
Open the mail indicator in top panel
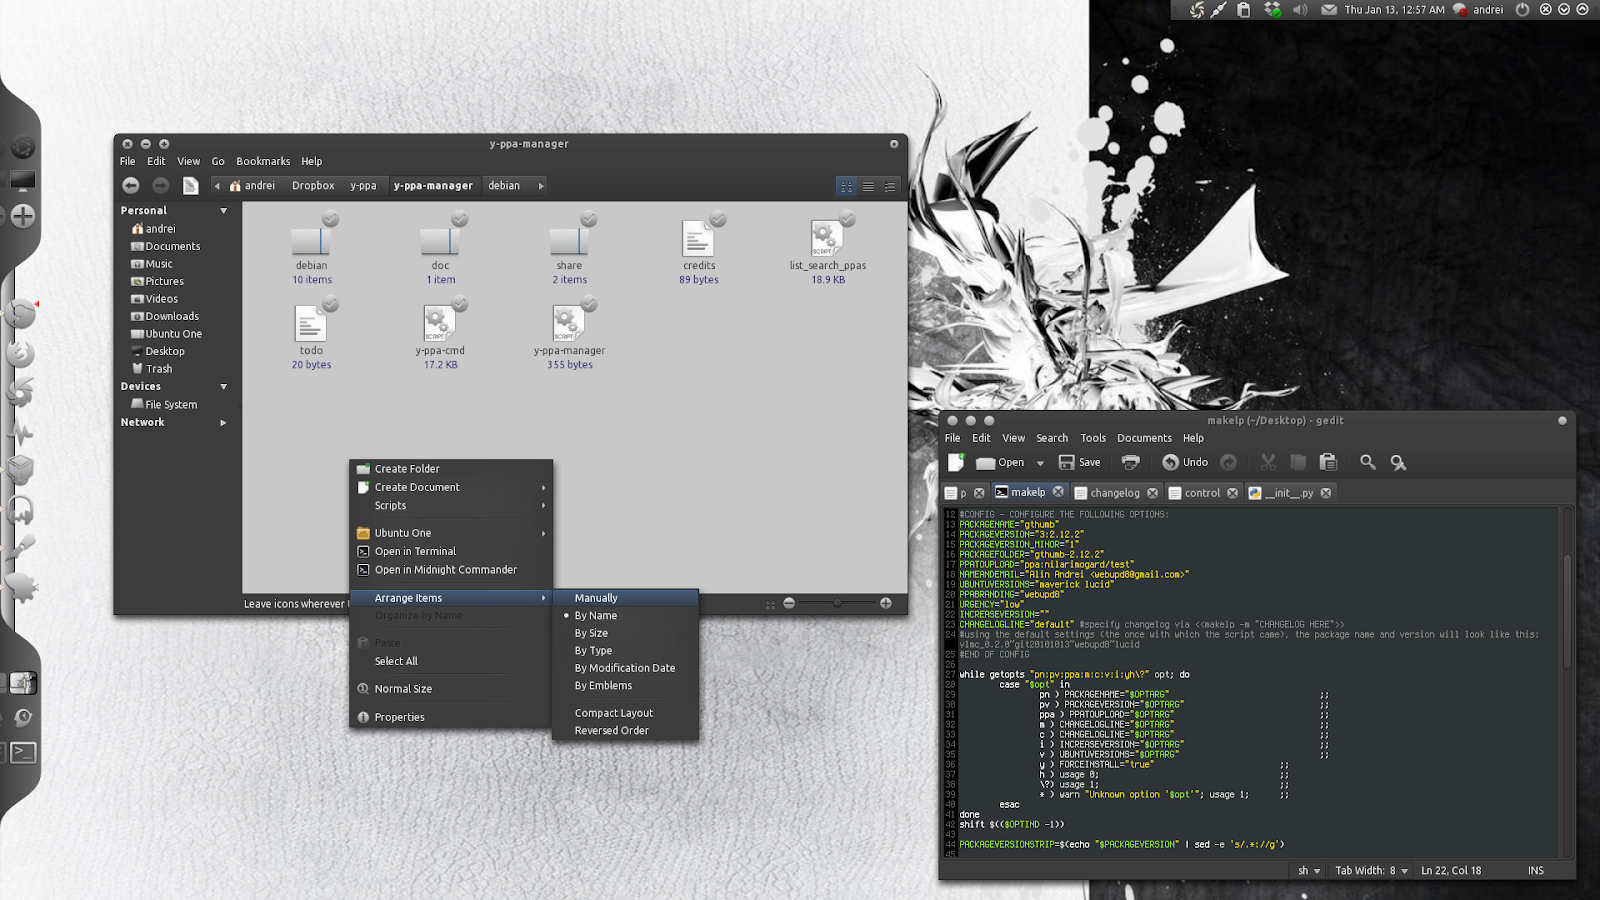[x=1329, y=10]
